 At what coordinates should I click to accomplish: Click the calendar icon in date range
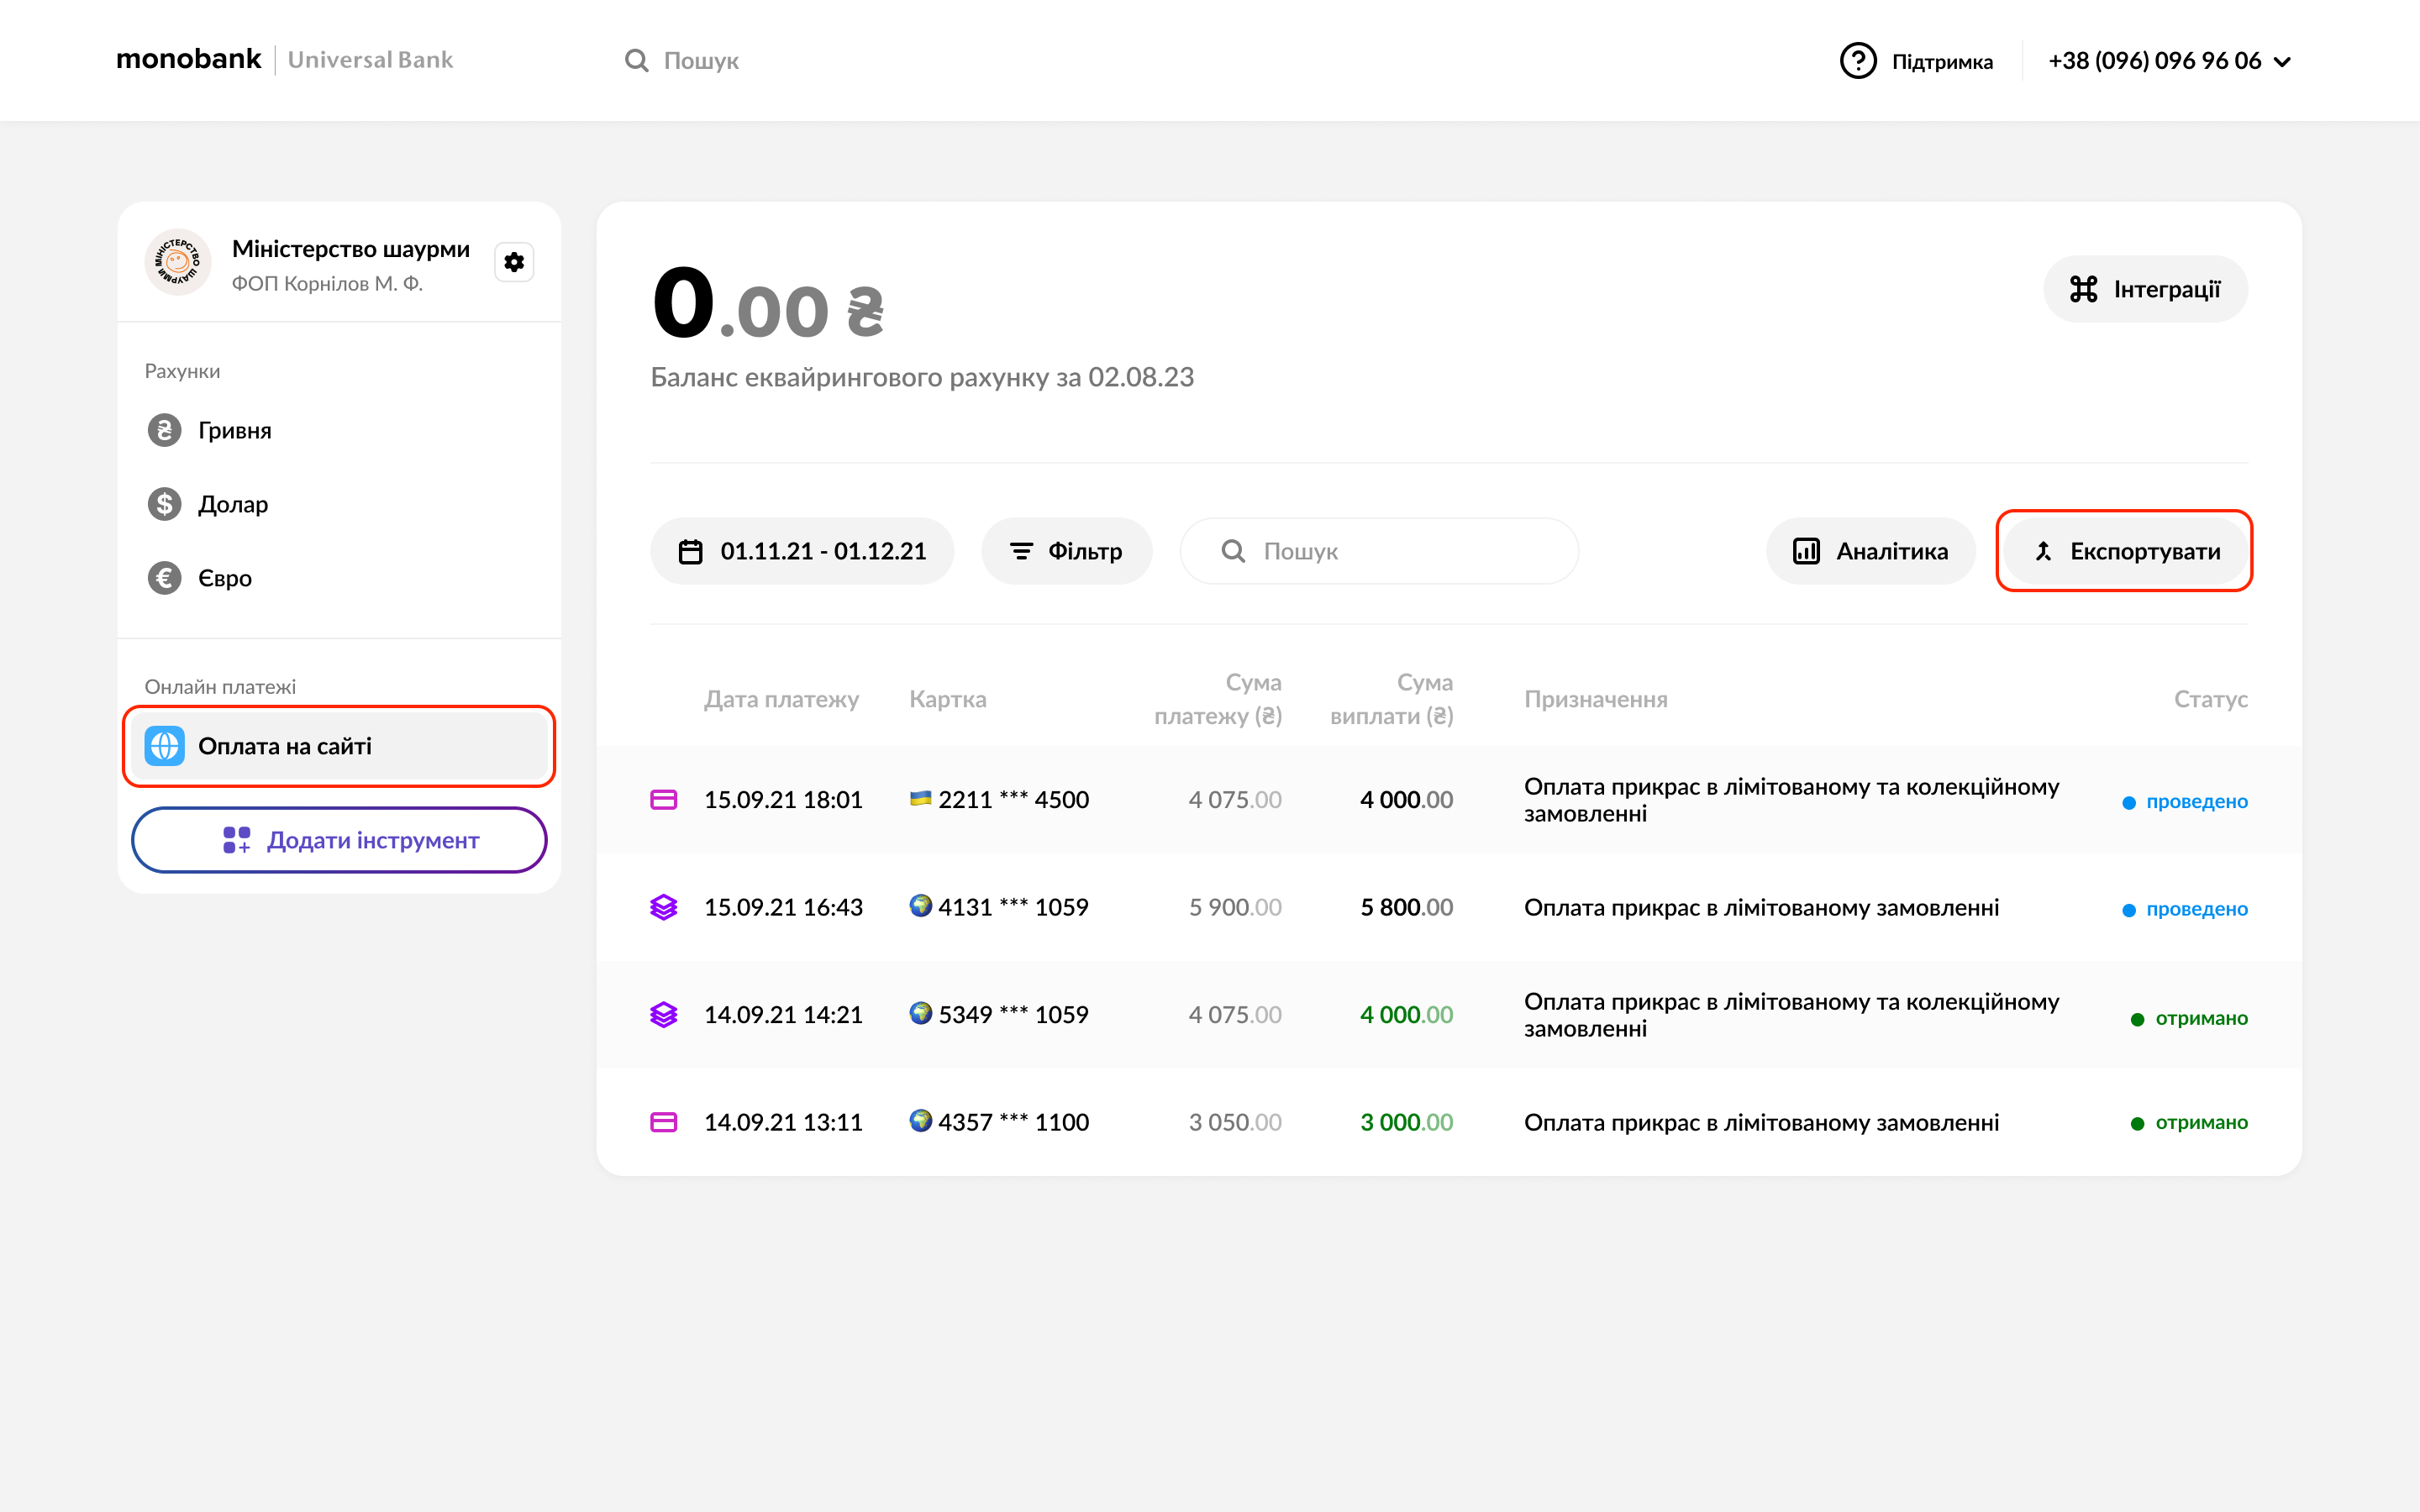[x=690, y=551]
